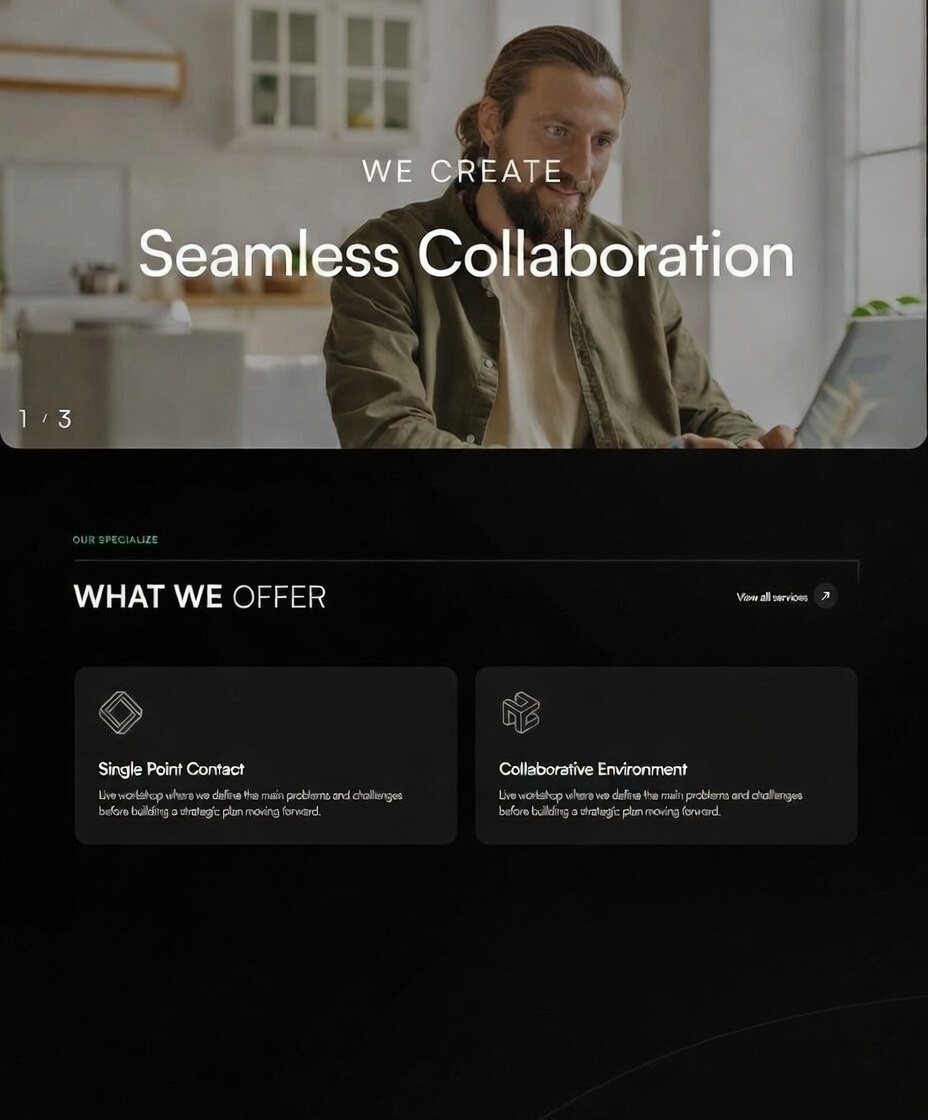
Task: Click the divider line under OUR SPECIALIZE
Action: [466, 561]
